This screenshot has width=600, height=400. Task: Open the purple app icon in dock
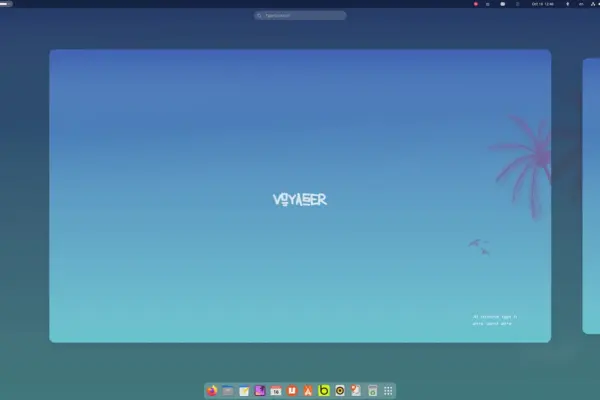pos(260,390)
